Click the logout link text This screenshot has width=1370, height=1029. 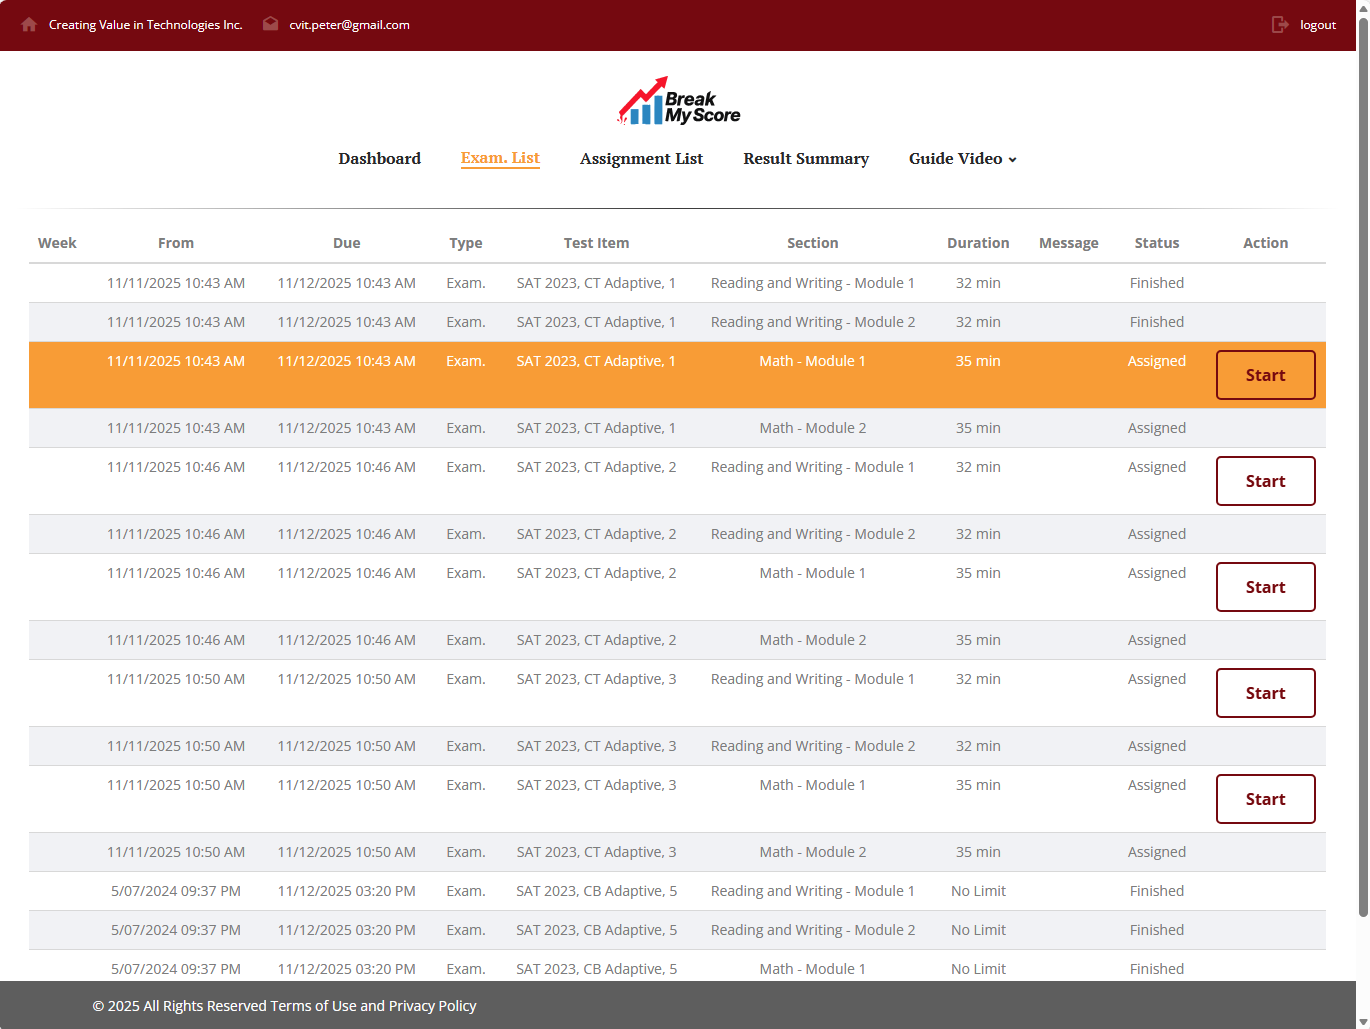click(x=1317, y=25)
